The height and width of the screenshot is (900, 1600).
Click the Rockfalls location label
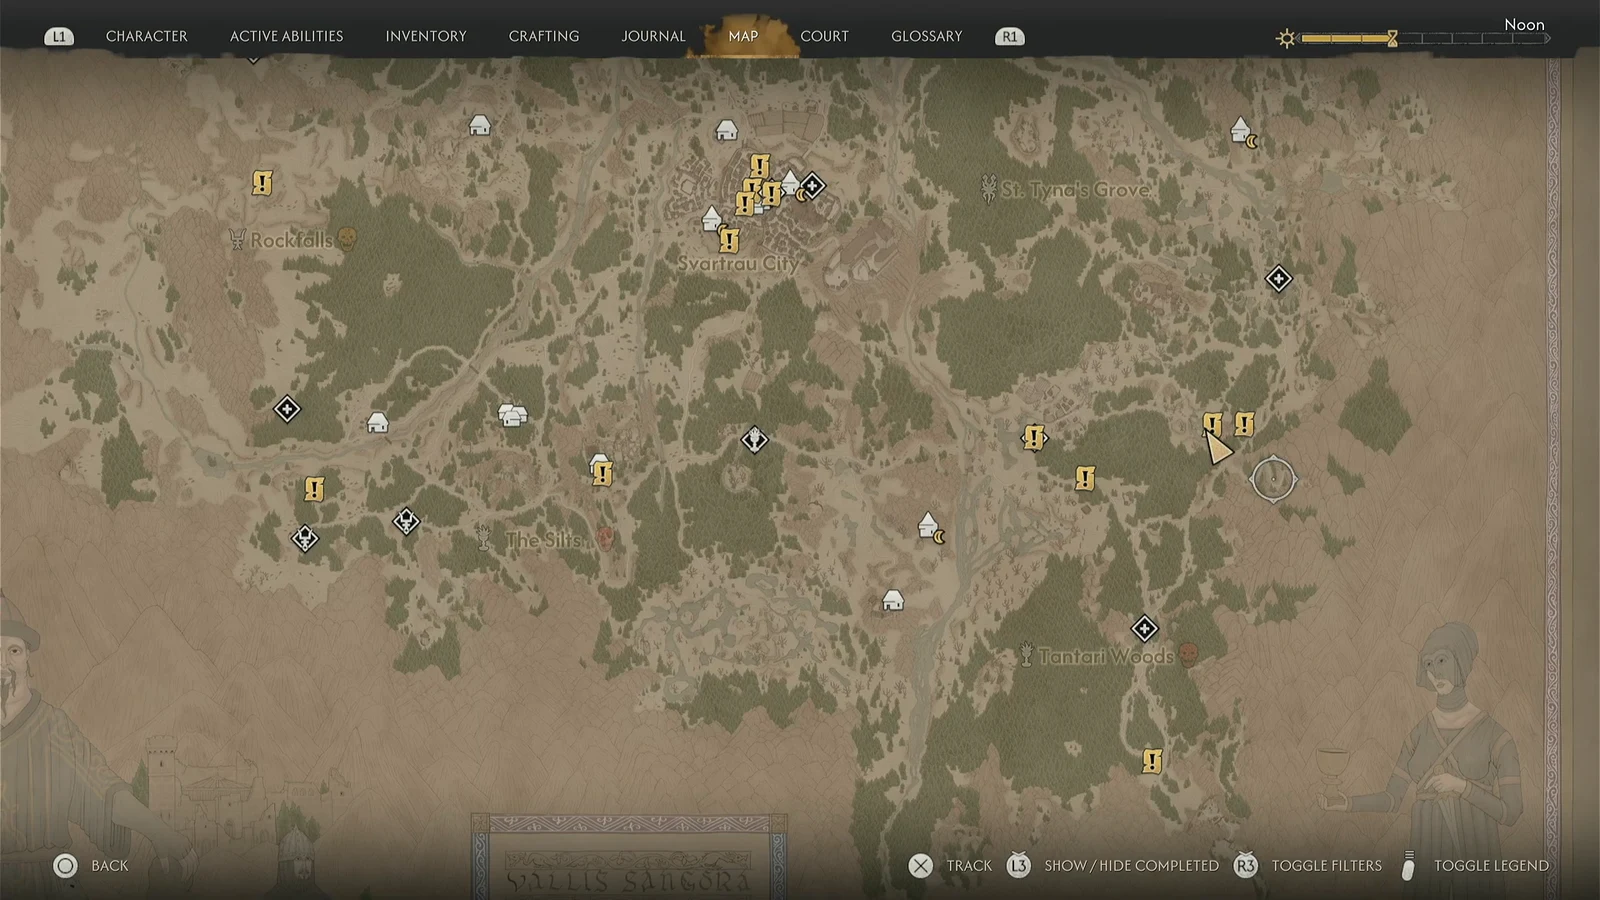click(x=291, y=240)
